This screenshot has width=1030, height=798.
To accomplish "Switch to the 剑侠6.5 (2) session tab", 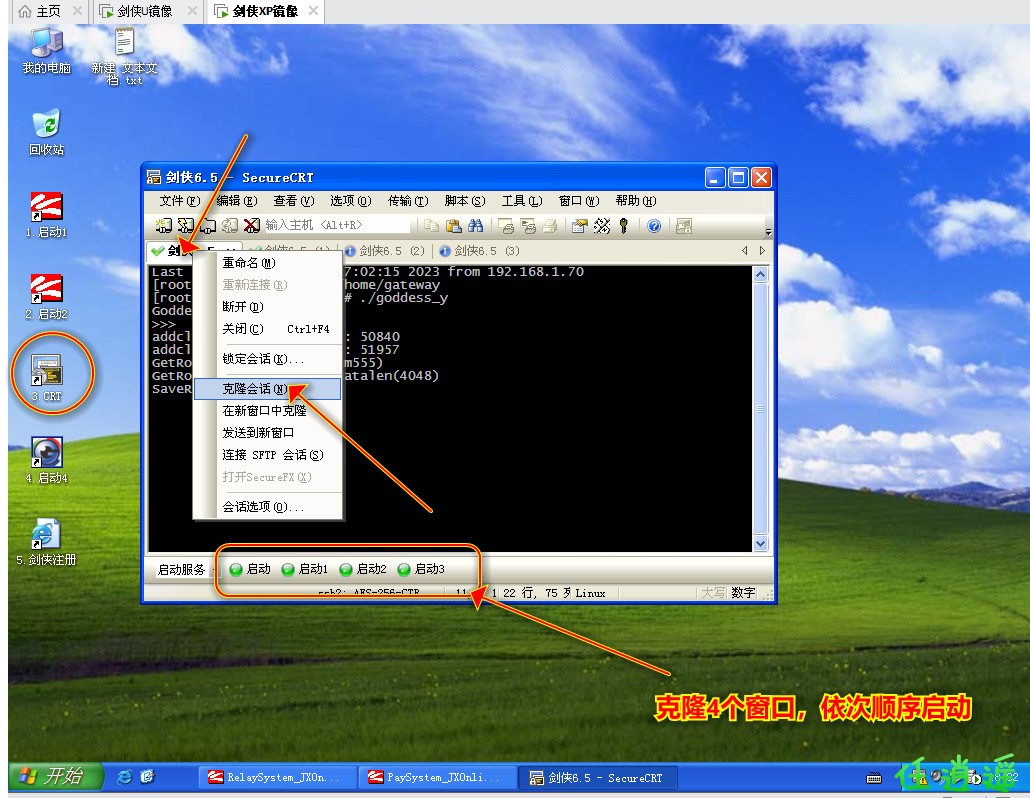I will (x=385, y=251).
